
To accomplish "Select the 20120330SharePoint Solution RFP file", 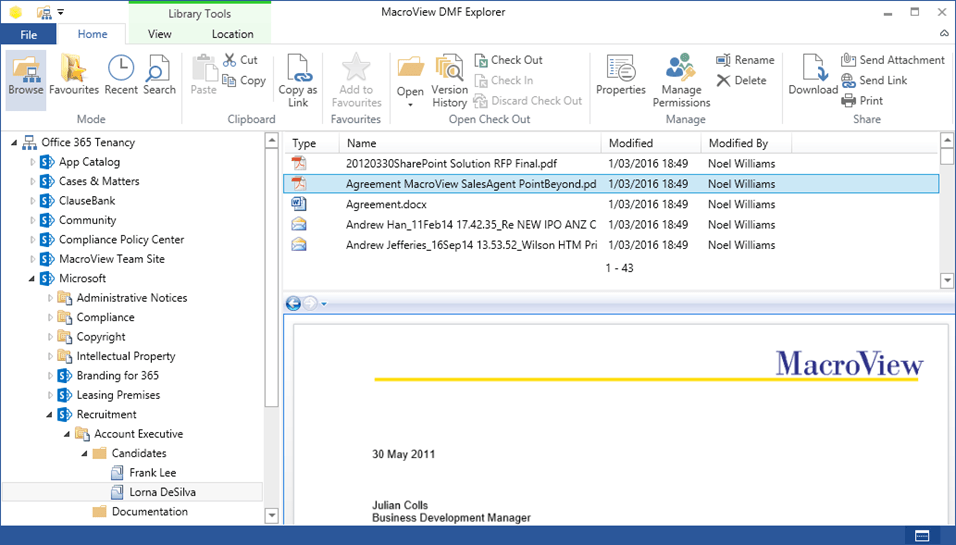I will [611, 163].
